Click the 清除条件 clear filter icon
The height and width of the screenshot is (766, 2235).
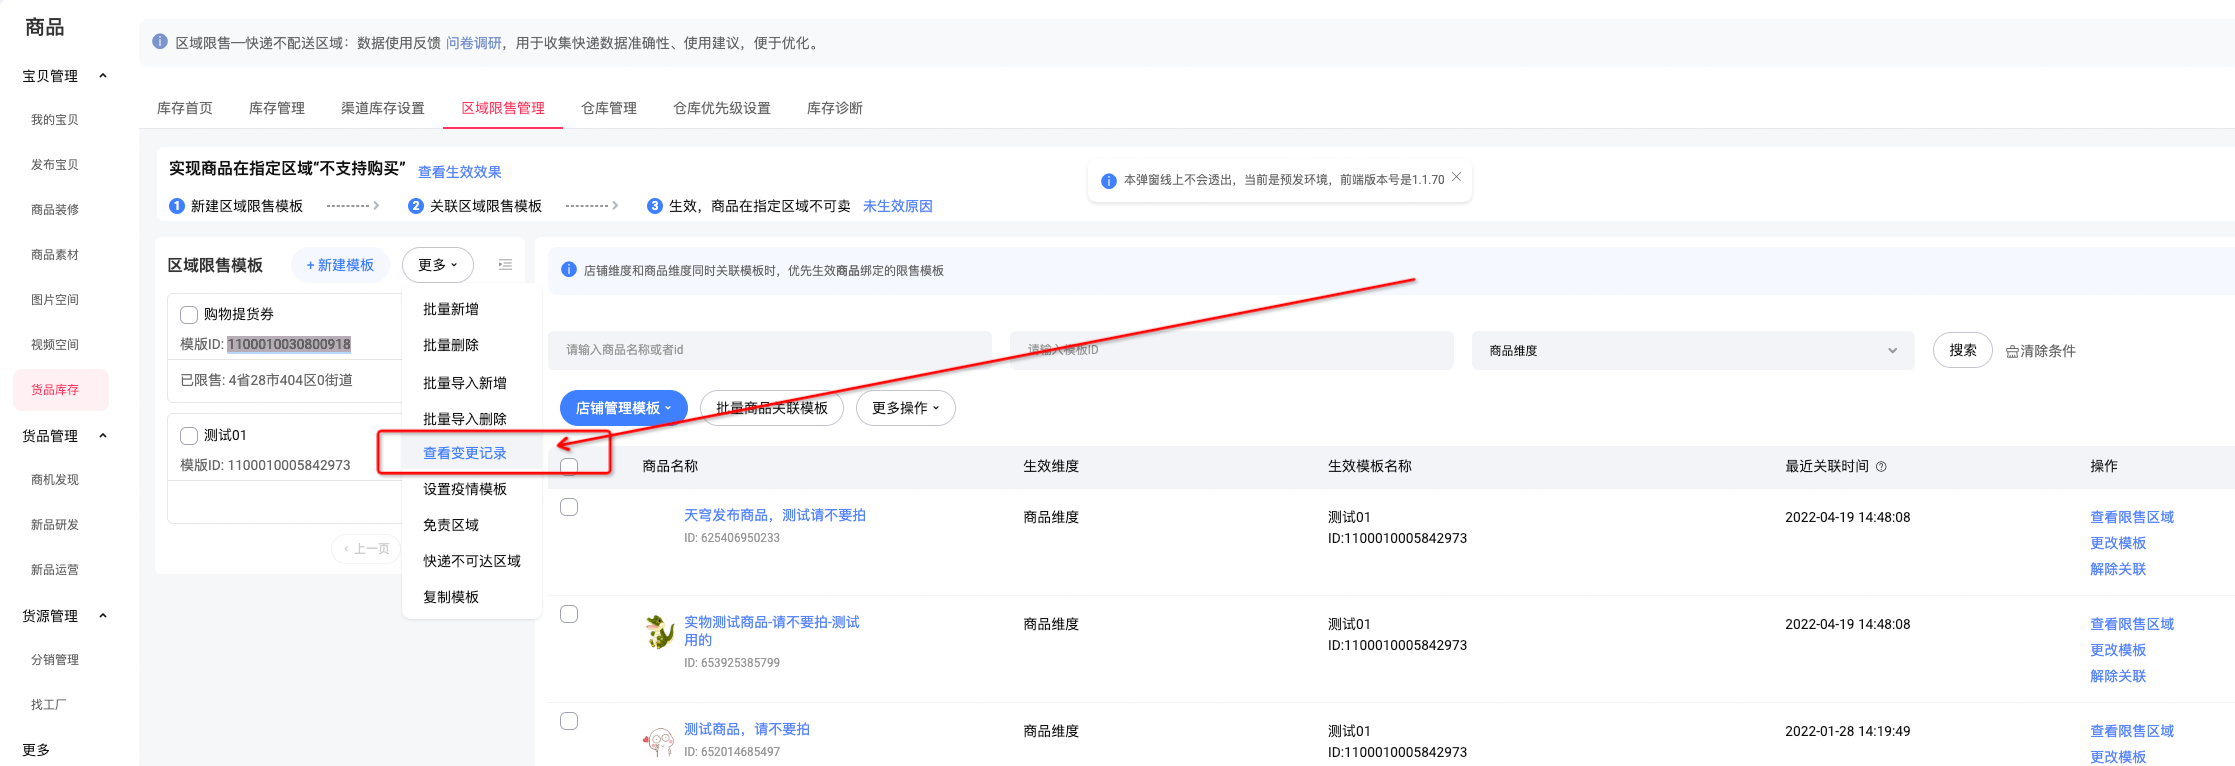(x=2012, y=352)
